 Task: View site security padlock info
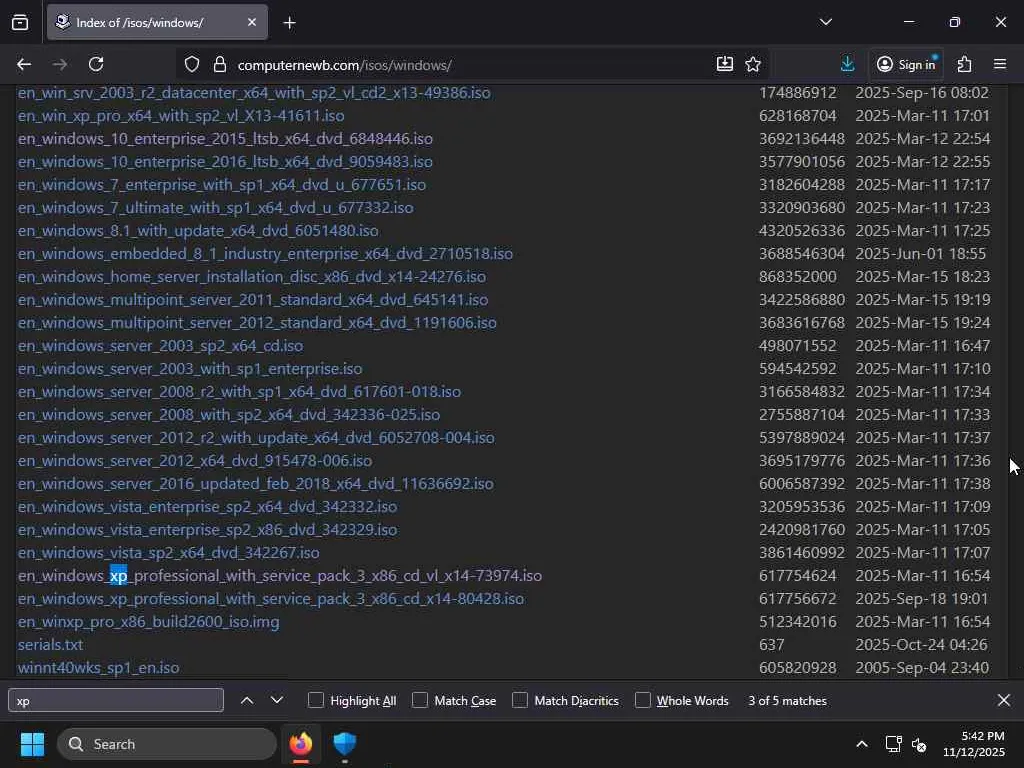pyautogui.click(x=220, y=64)
